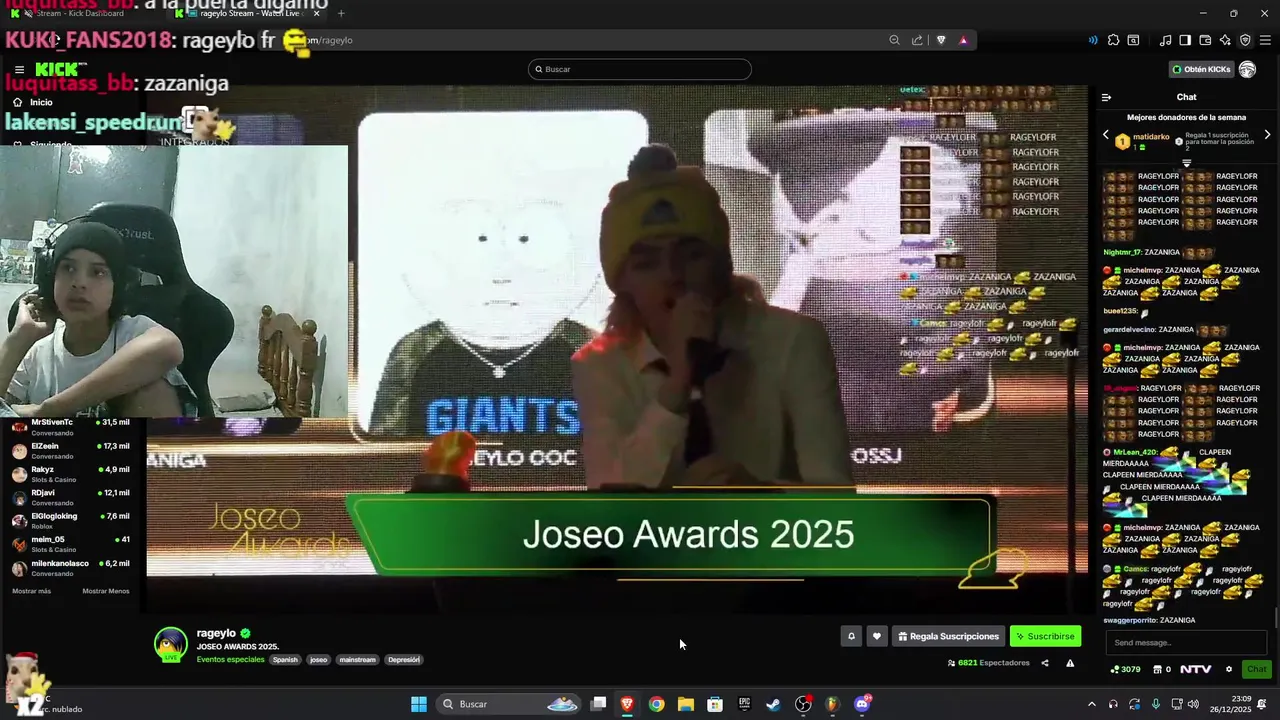Click the KICK logo
The height and width of the screenshot is (720, 1280).
pos(56,69)
